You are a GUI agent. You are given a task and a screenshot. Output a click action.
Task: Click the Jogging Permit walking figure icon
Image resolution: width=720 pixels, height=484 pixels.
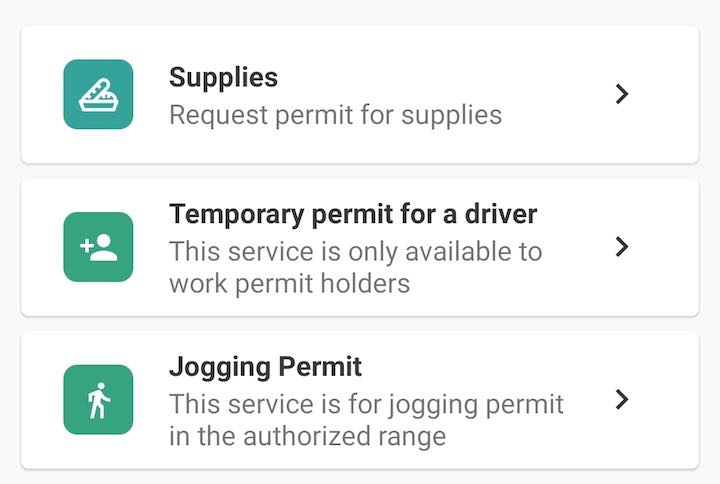coord(98,400)
